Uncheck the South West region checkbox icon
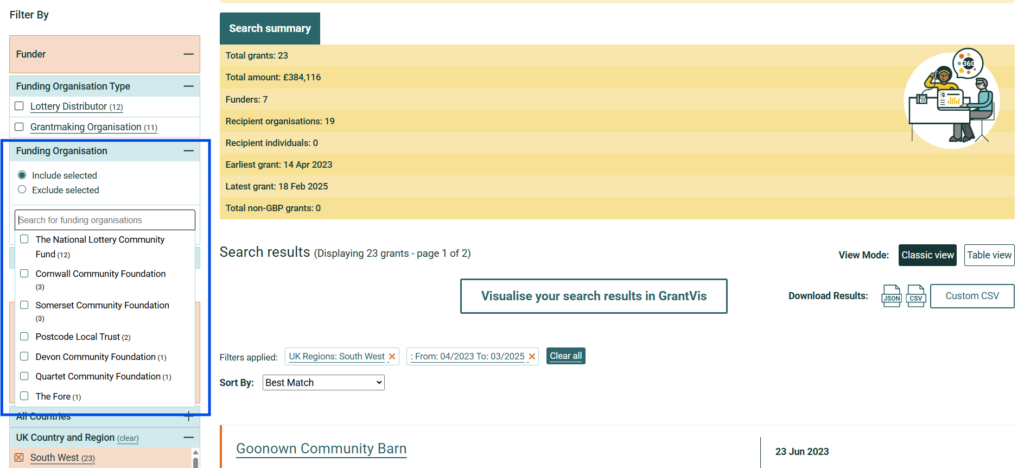 [19, 458]
